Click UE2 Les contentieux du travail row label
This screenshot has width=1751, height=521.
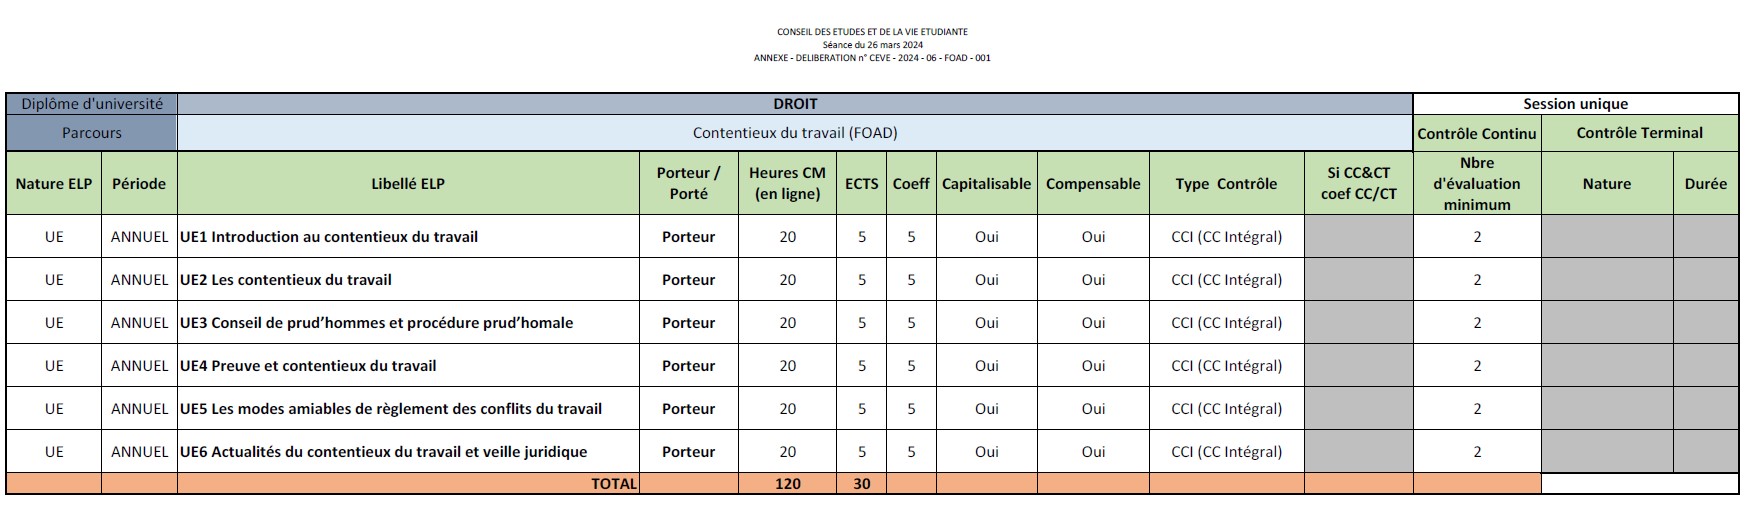coord(286,280)
